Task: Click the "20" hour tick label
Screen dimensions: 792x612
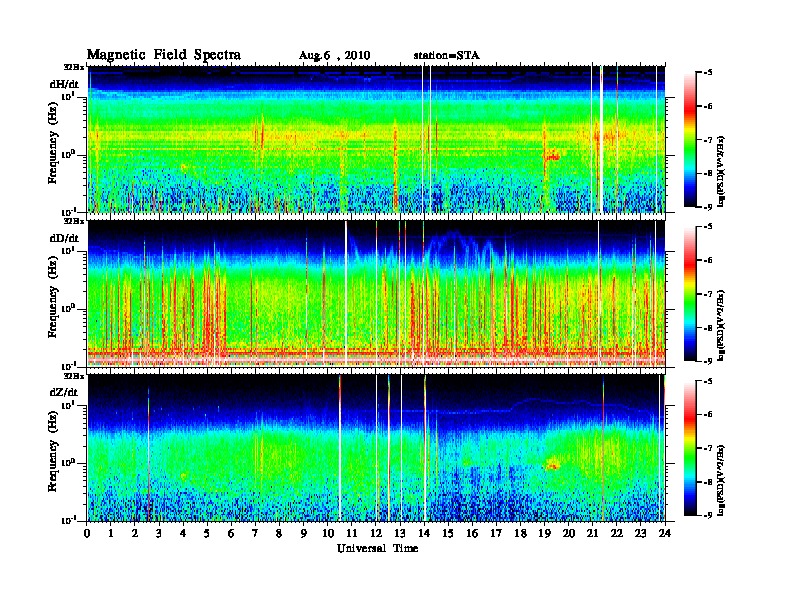Action: pyautogui.click(x=568, y=534)
